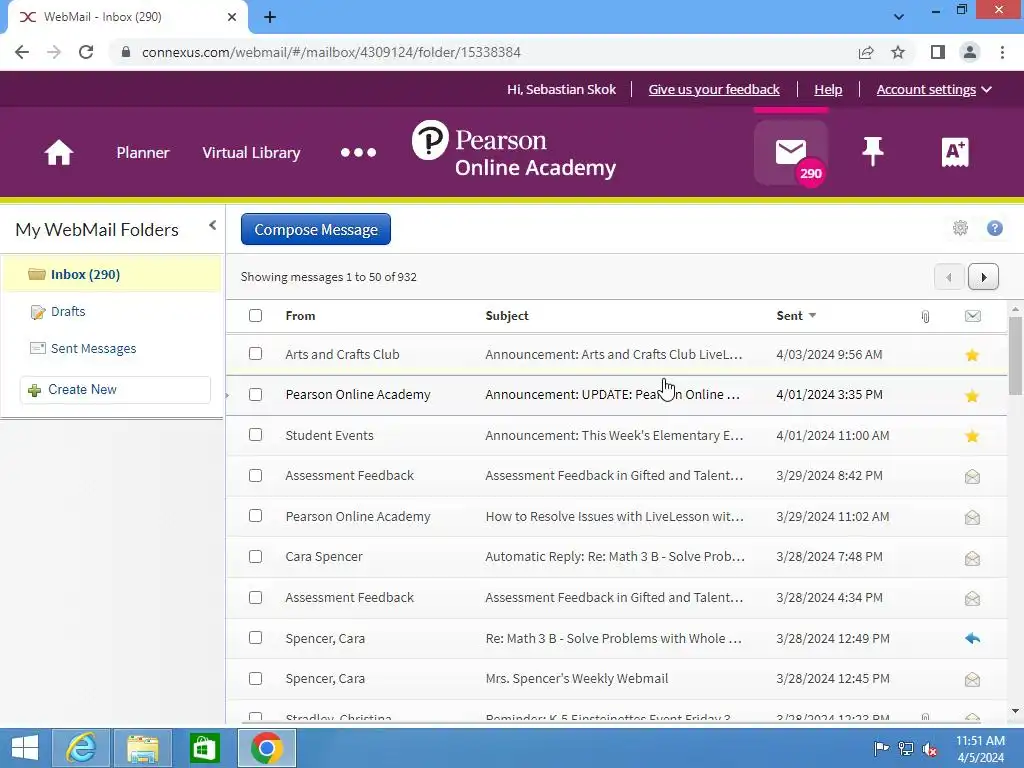The width and height of the screenshot is (1024, 768).
Task: Click read envelope icon for 3/28/2024 4:34 PM message
Action: pos(972,598)
